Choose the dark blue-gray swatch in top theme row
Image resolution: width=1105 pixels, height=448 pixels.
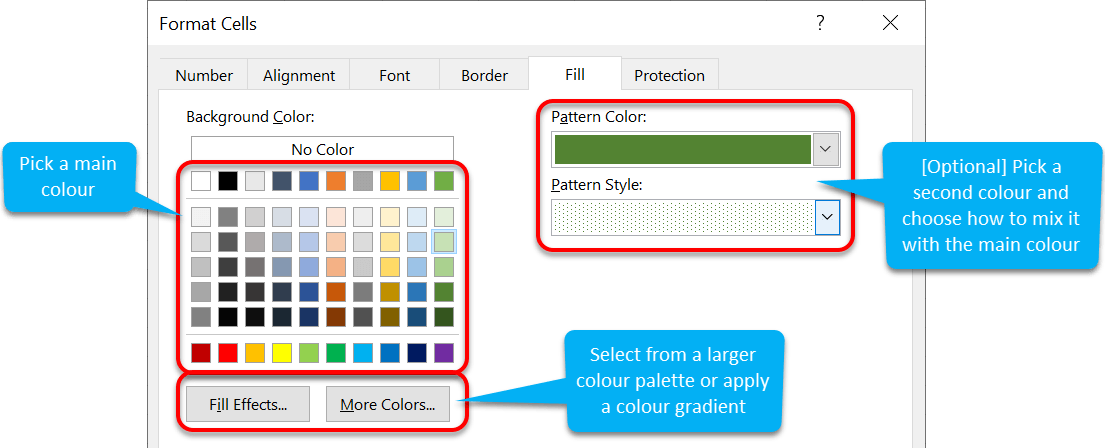[282, 181]
